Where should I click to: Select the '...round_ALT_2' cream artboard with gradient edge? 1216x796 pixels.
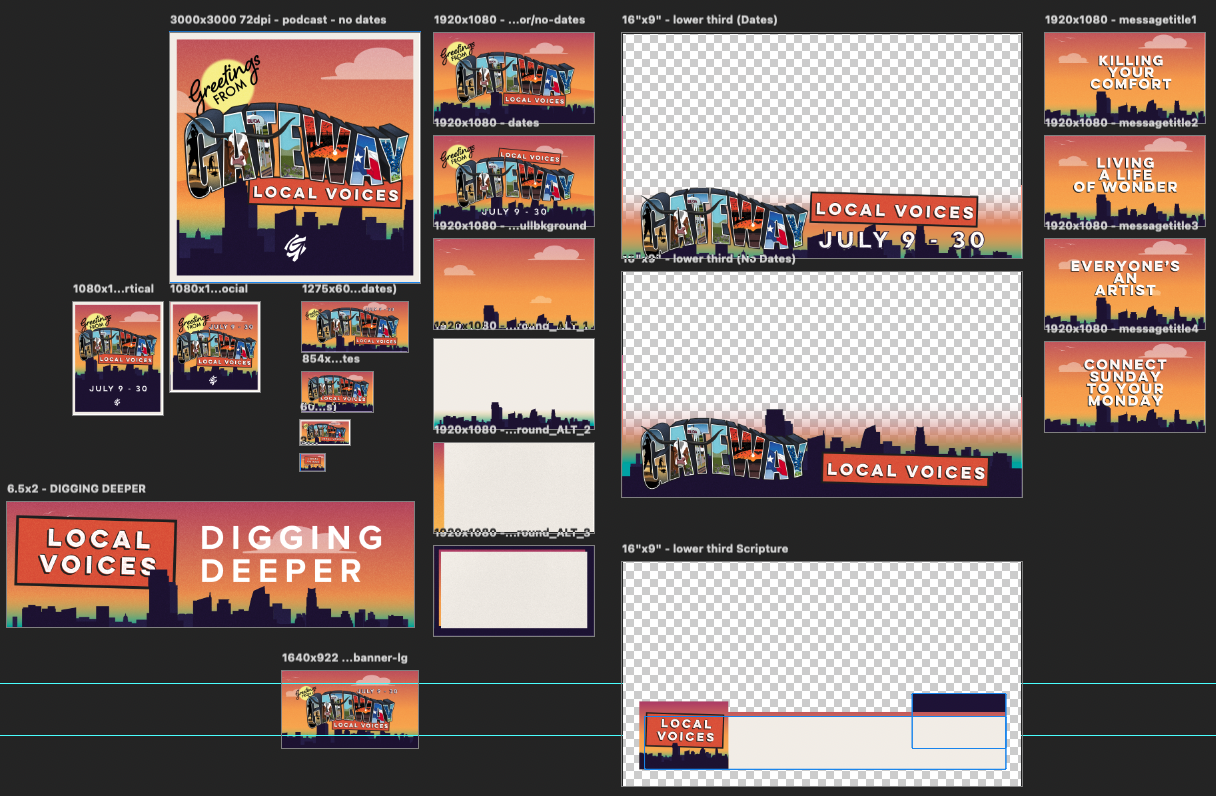pyautogui.click(x=514, y=487)
